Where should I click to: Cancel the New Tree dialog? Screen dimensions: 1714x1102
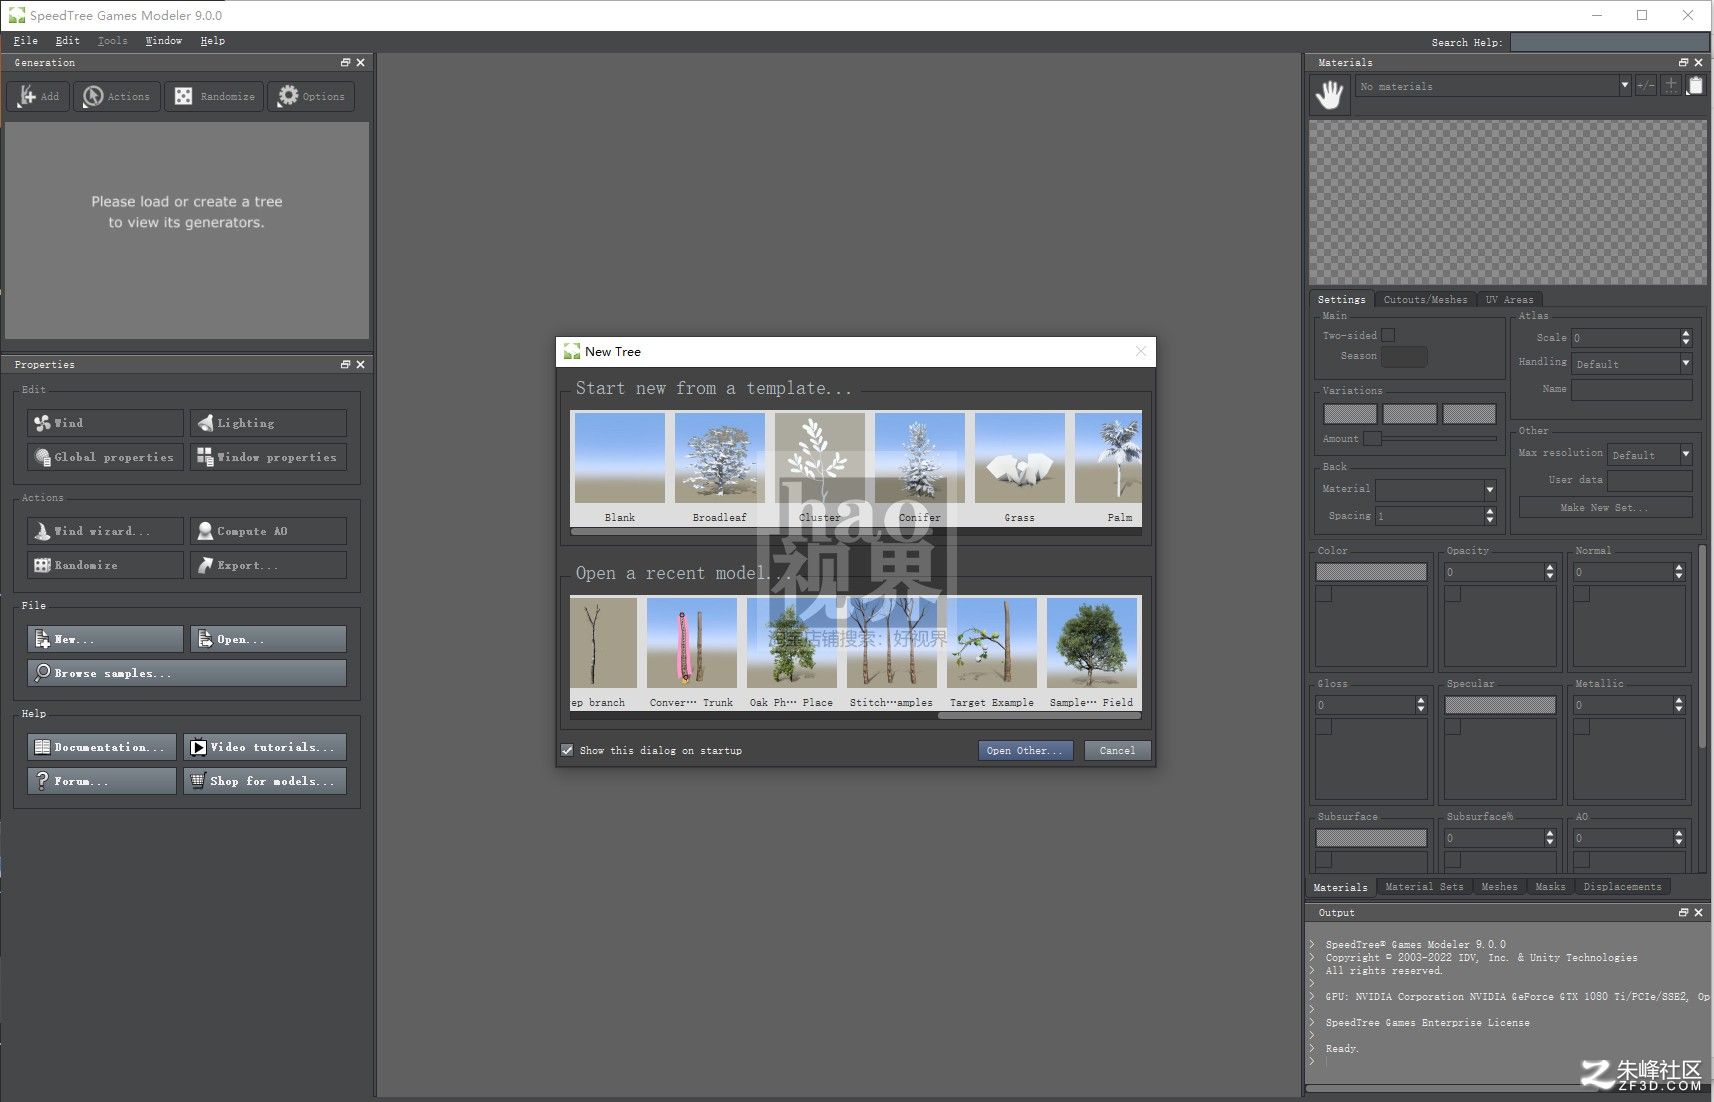[1117, 750]
